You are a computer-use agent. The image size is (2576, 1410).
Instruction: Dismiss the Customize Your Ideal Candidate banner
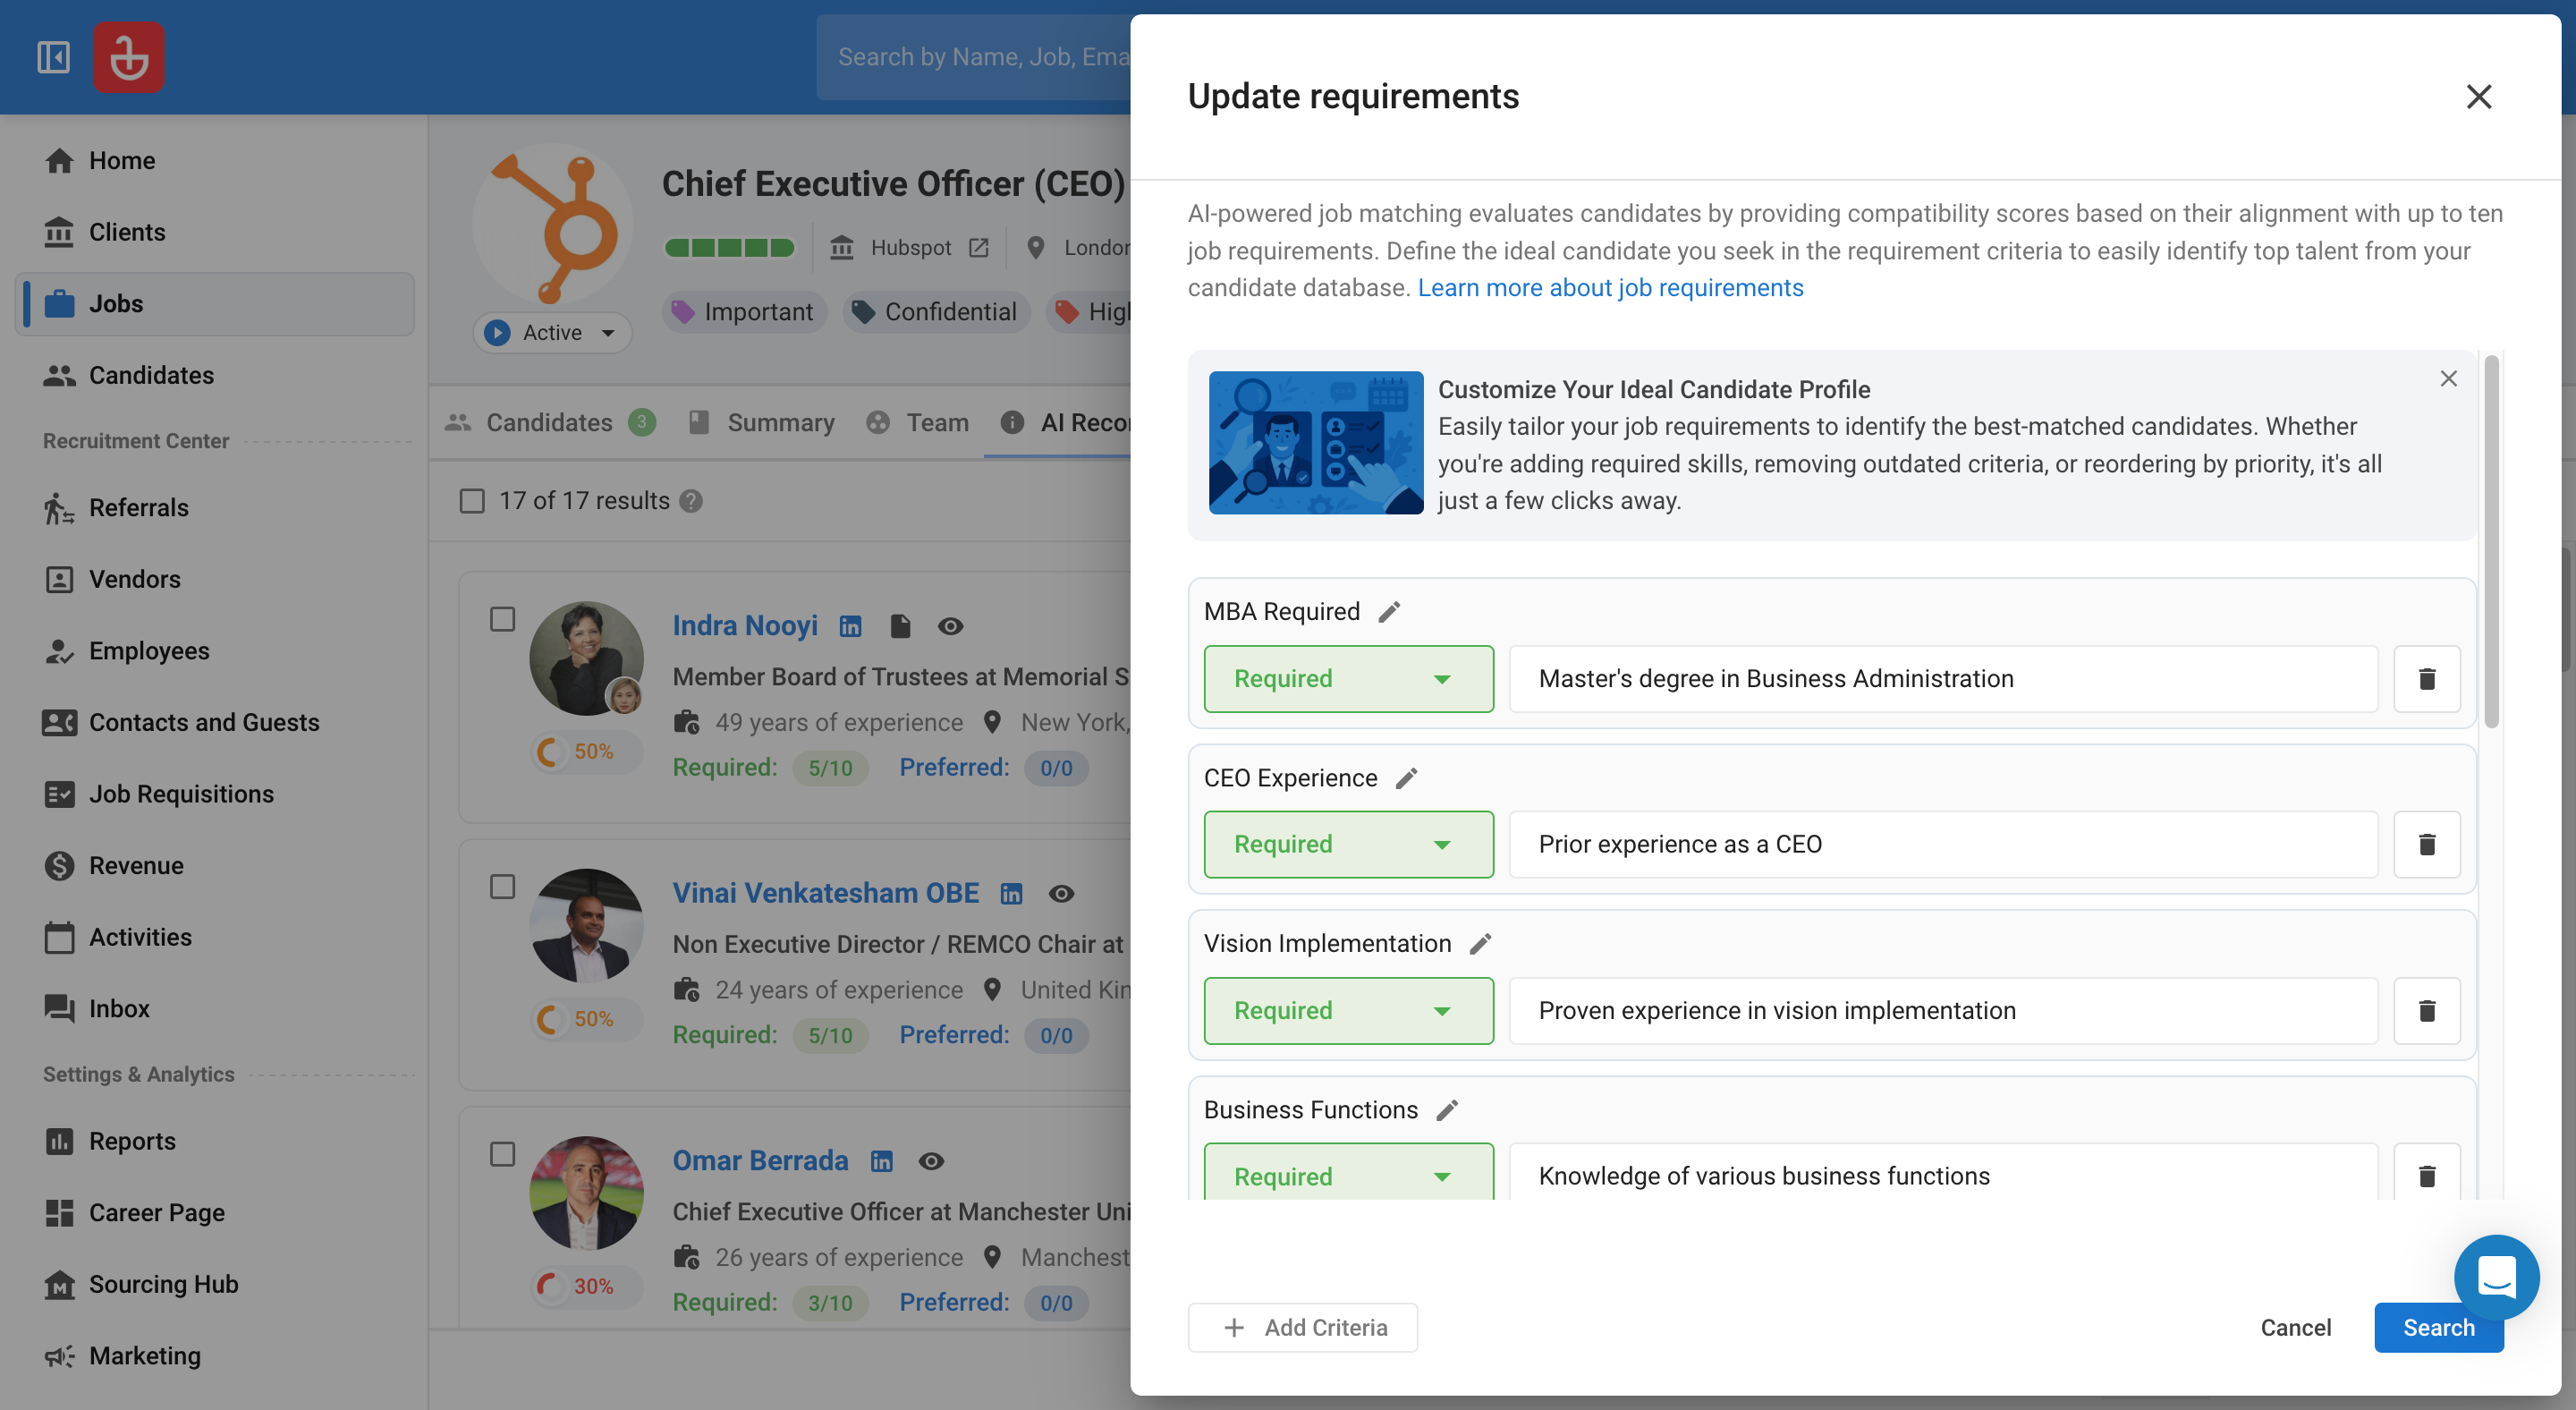(2448, 379)
